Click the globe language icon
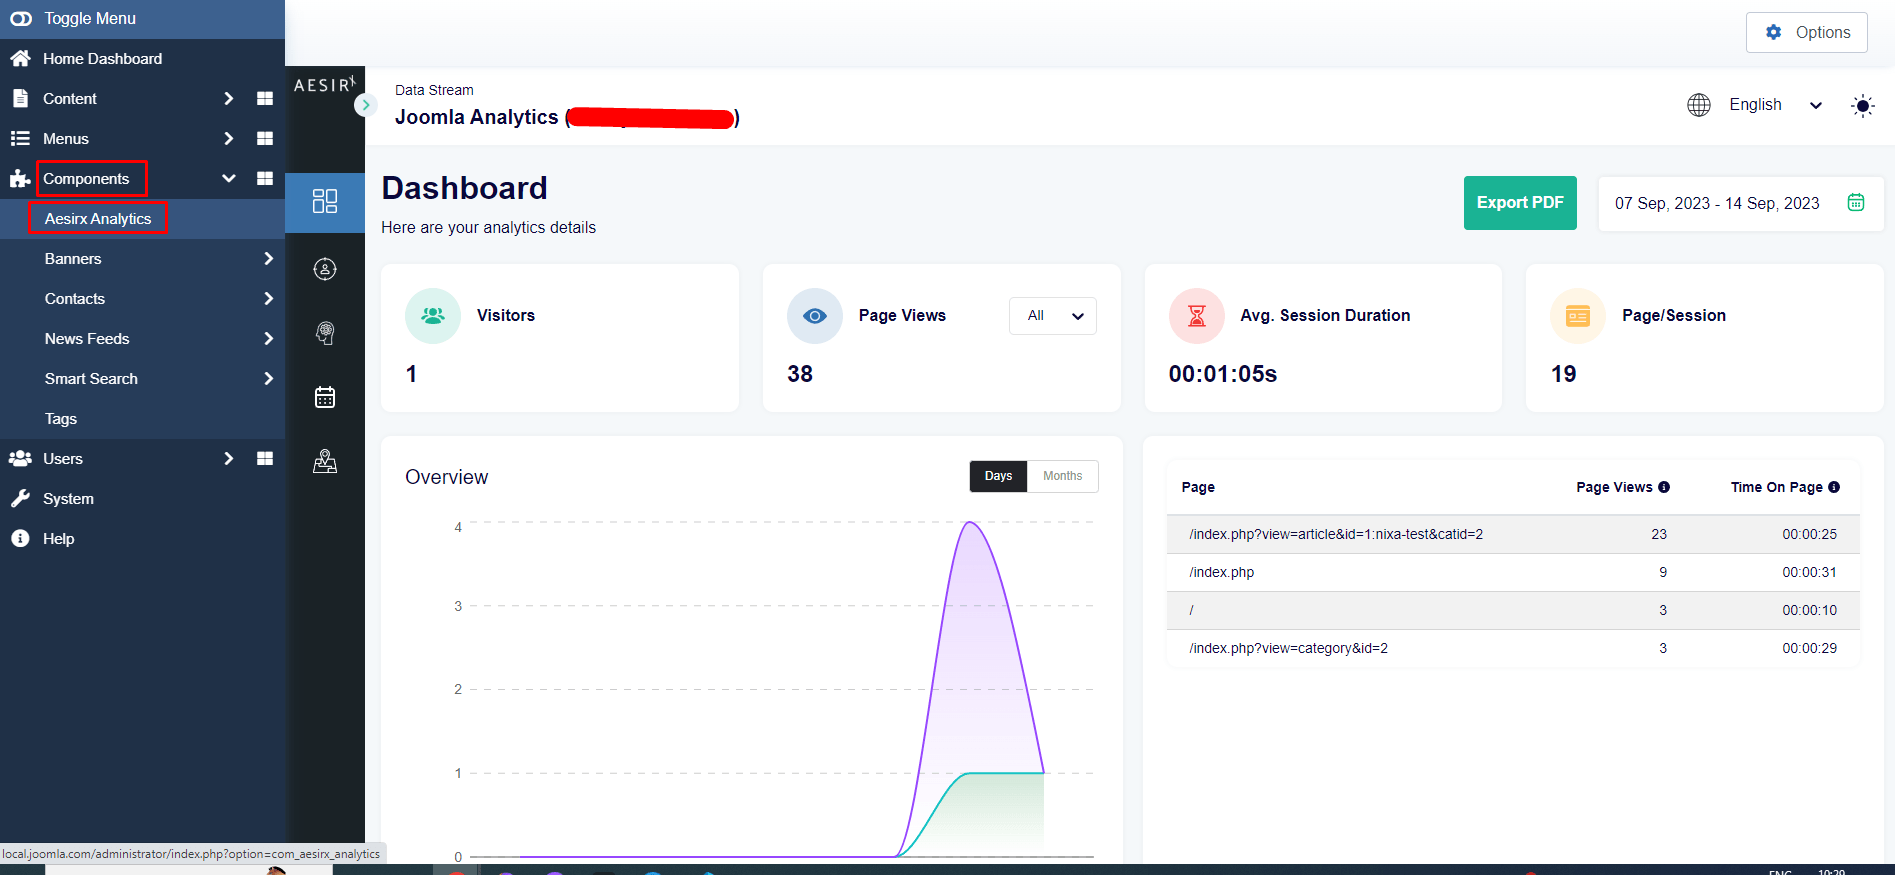Image resolution: width=1895 pixels, height=875 pixels. (x=1699, y=105)
